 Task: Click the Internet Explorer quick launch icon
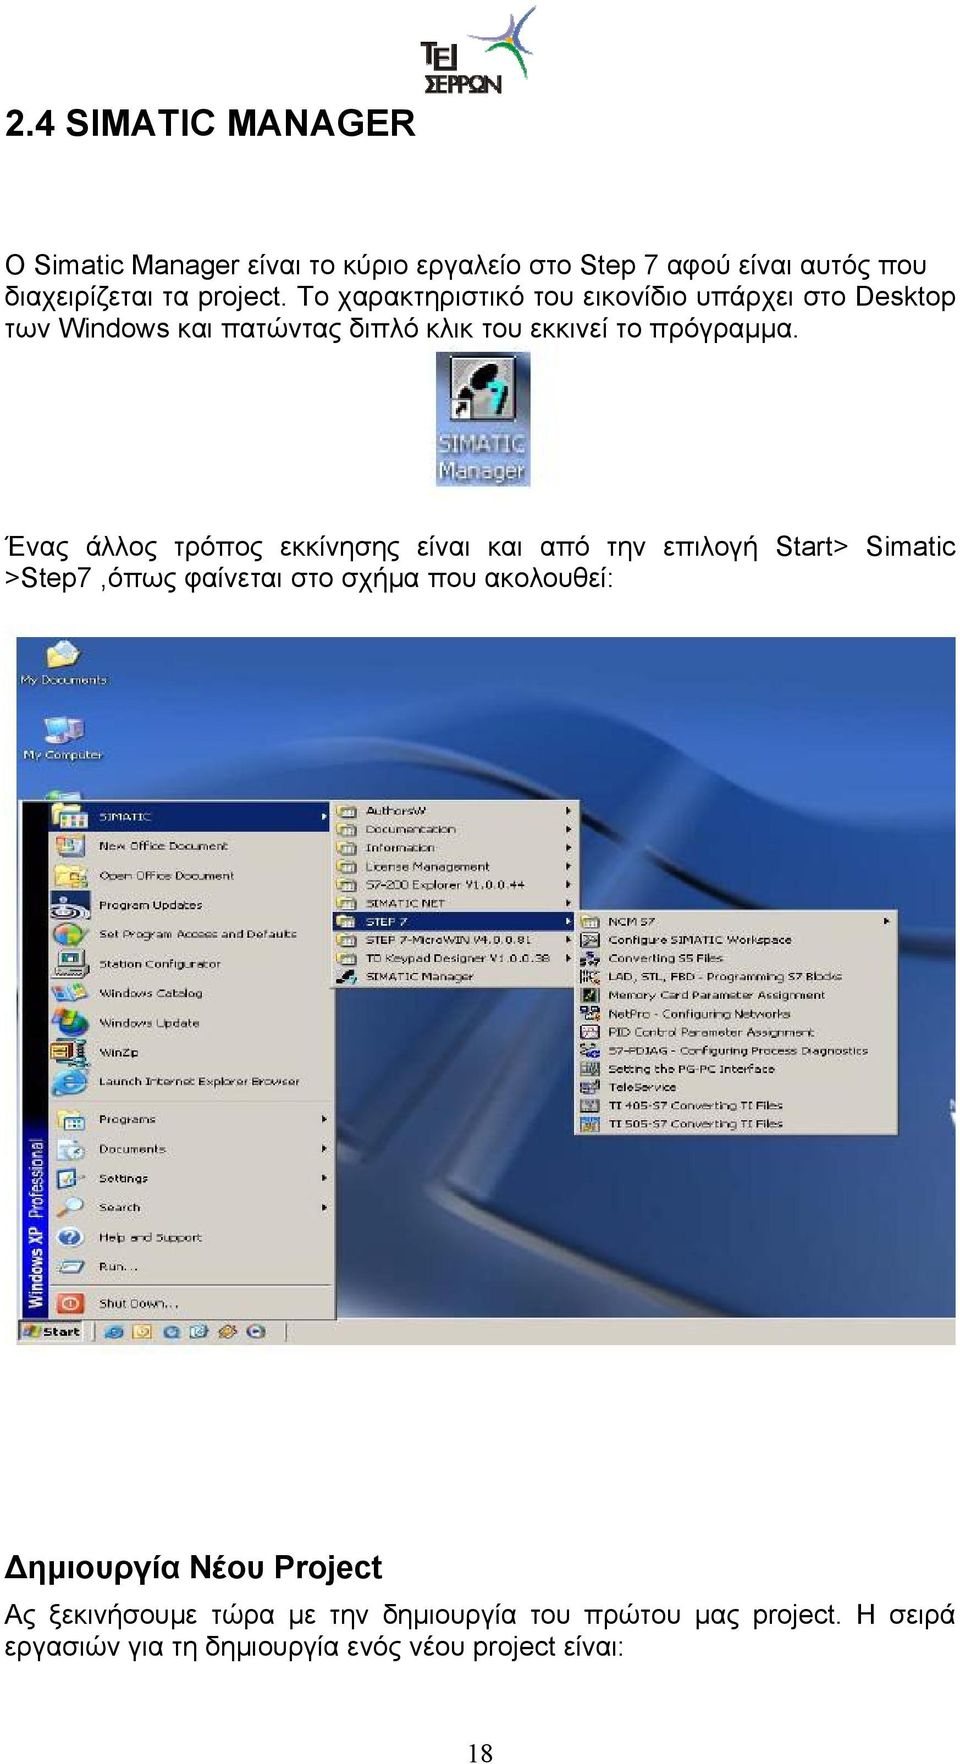[x=114, y=1332]
